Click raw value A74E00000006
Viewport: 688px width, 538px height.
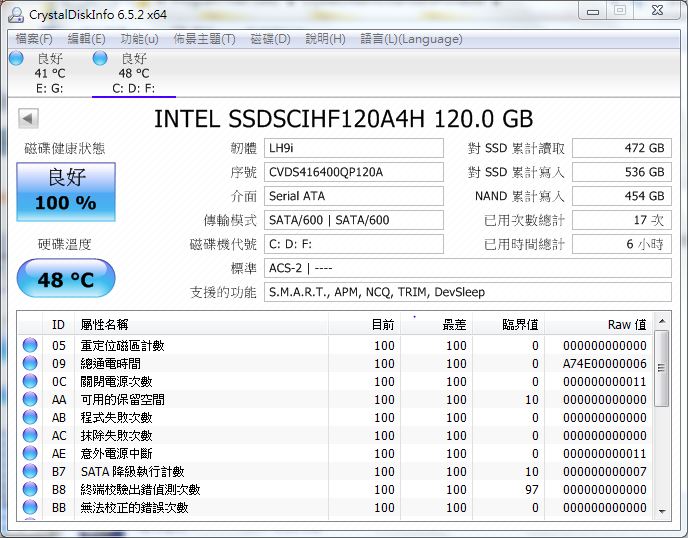coord(605,363)
